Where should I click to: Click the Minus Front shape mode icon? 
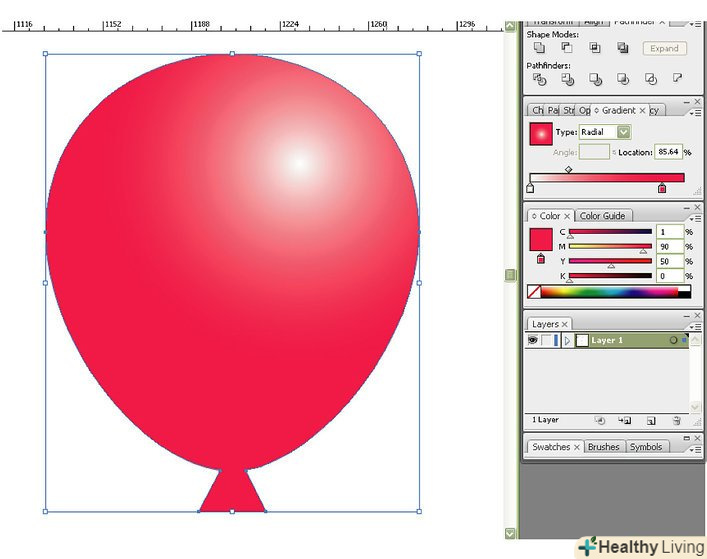(x=566, y=47)
